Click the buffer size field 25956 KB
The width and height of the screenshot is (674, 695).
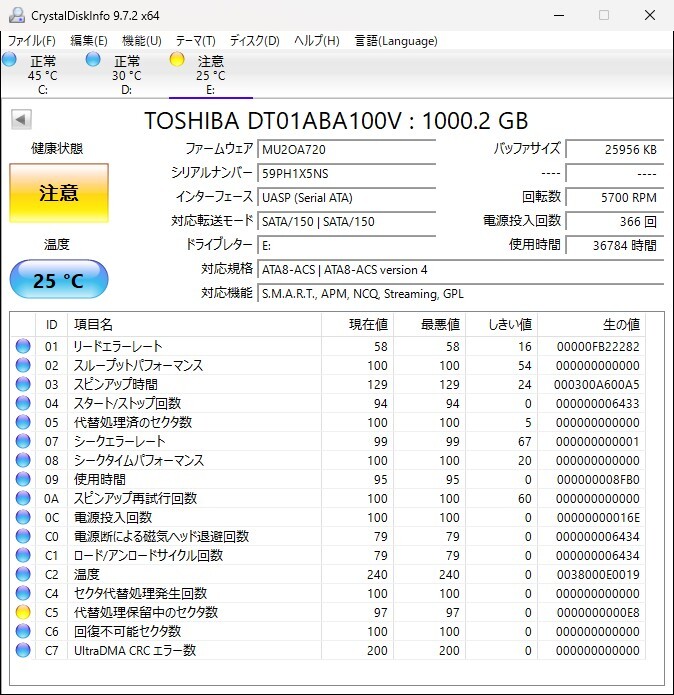click(x=615, y=149)
